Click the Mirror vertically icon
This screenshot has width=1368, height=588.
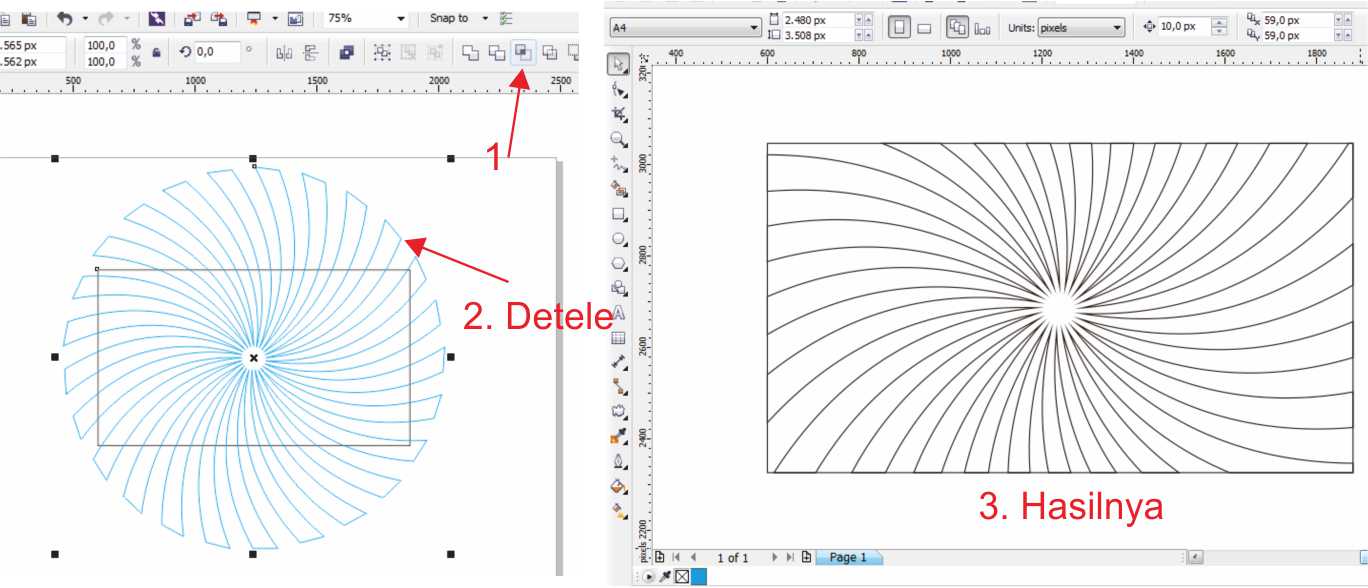coord(311,52)
